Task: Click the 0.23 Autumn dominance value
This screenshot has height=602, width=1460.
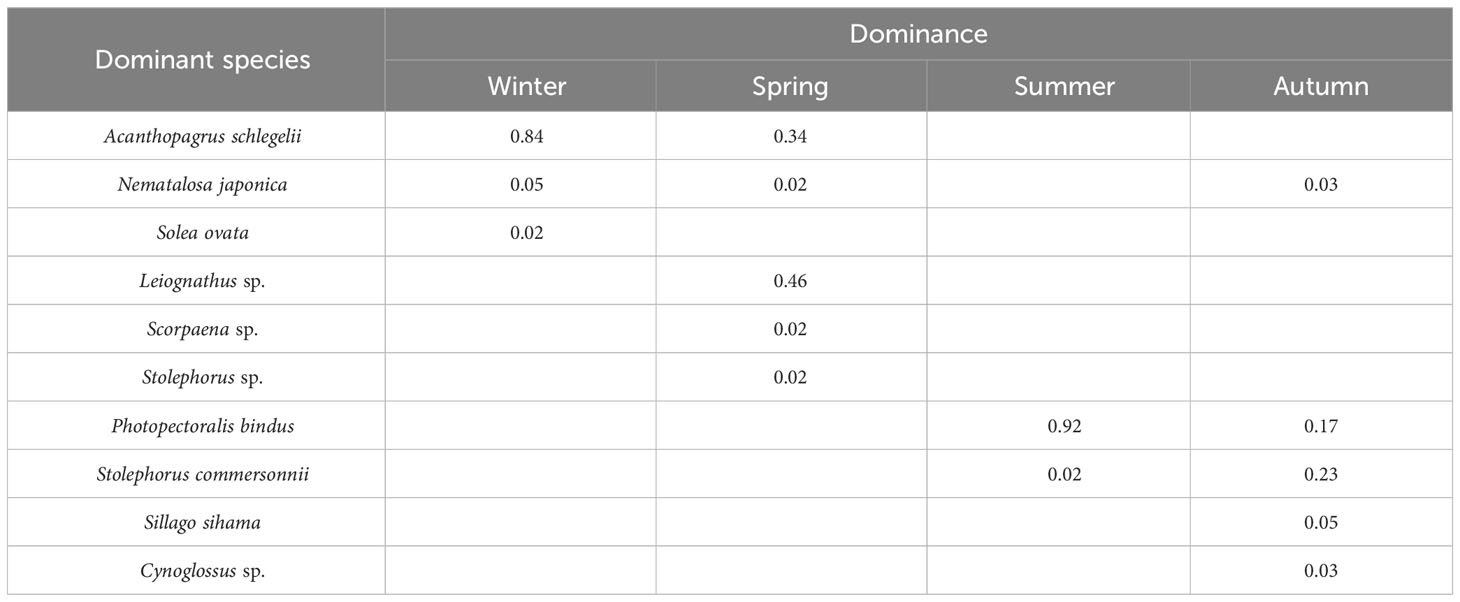Action: 1321,474
